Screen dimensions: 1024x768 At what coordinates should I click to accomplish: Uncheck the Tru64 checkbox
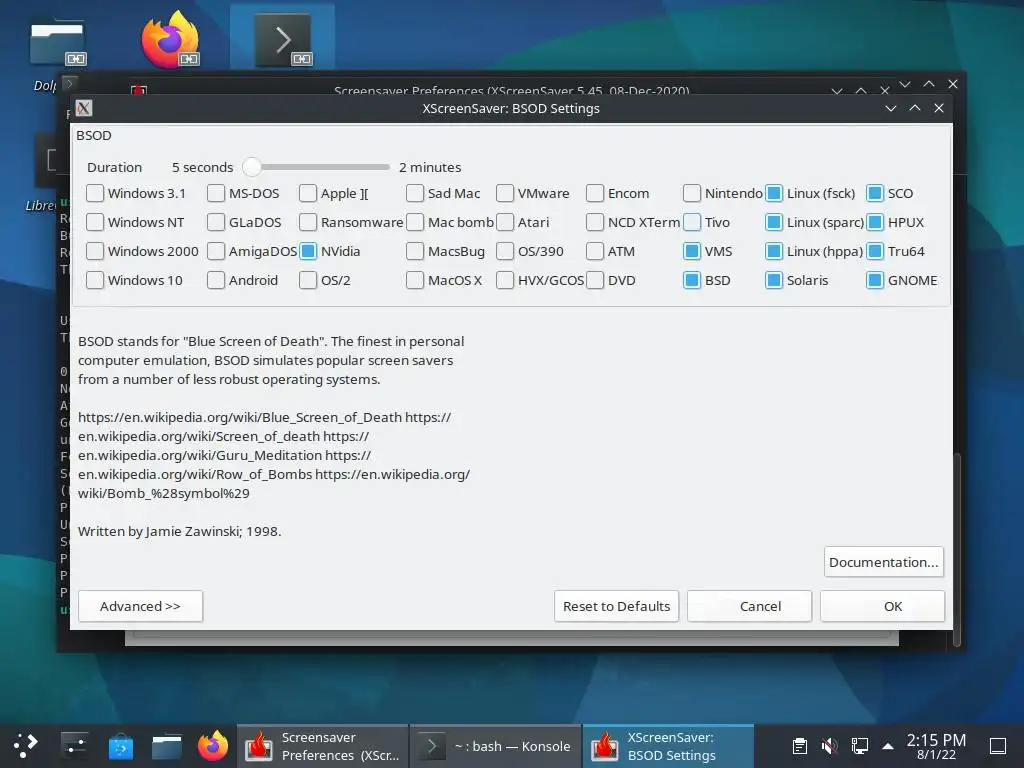click(x=875, y=251)
